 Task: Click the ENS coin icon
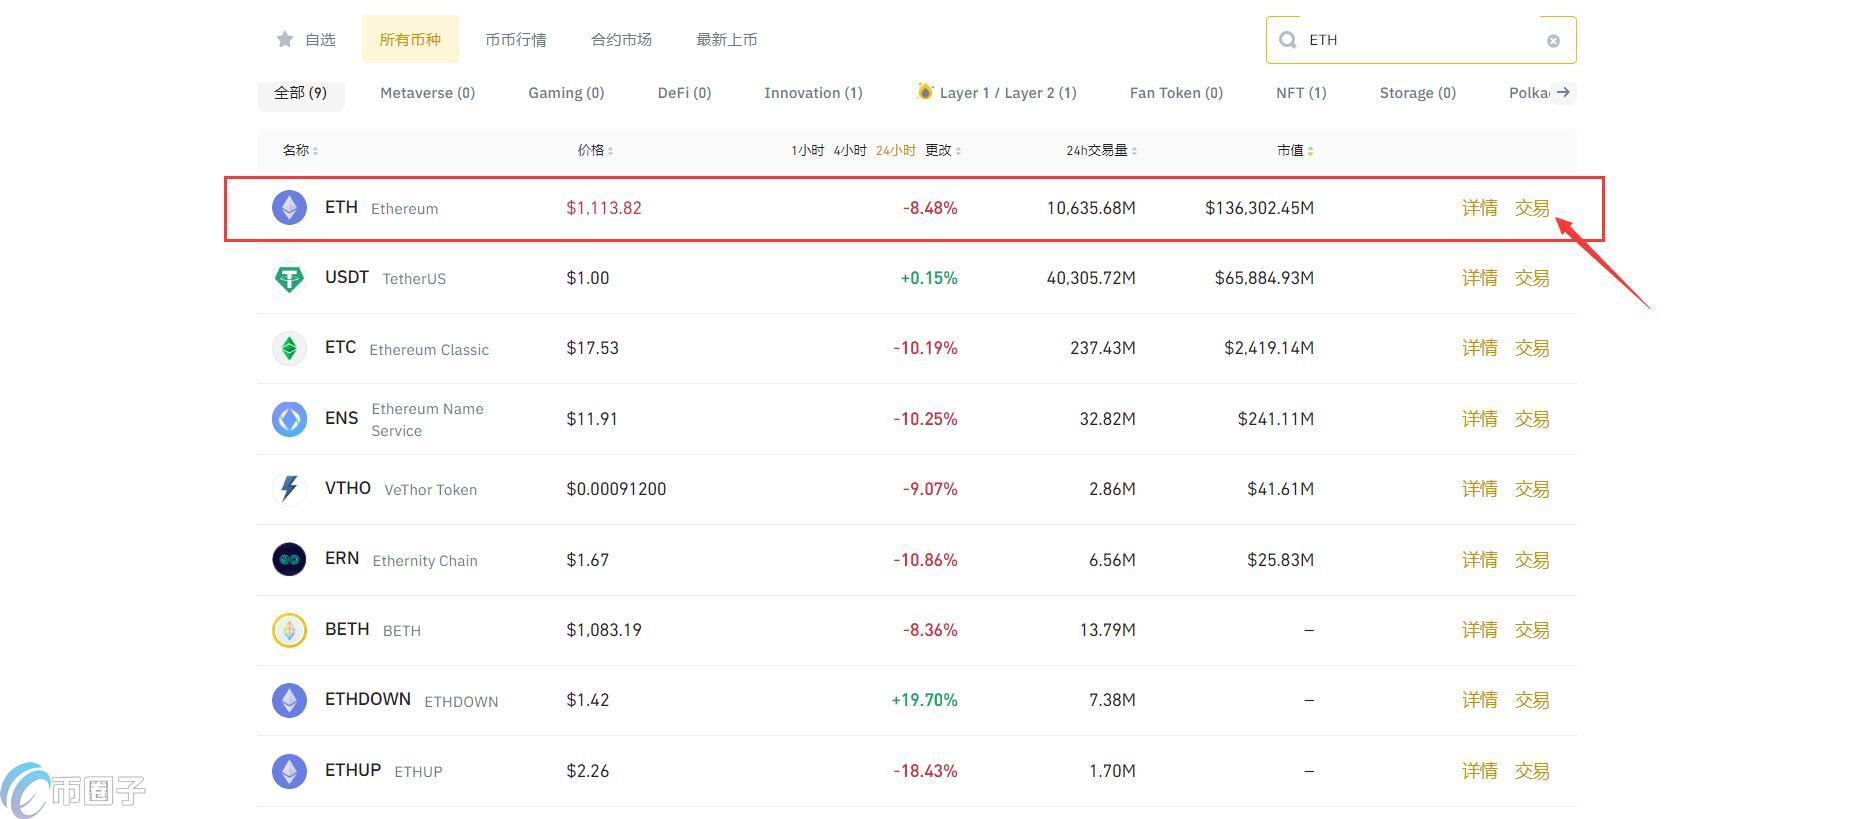click(x=289, y=419)
